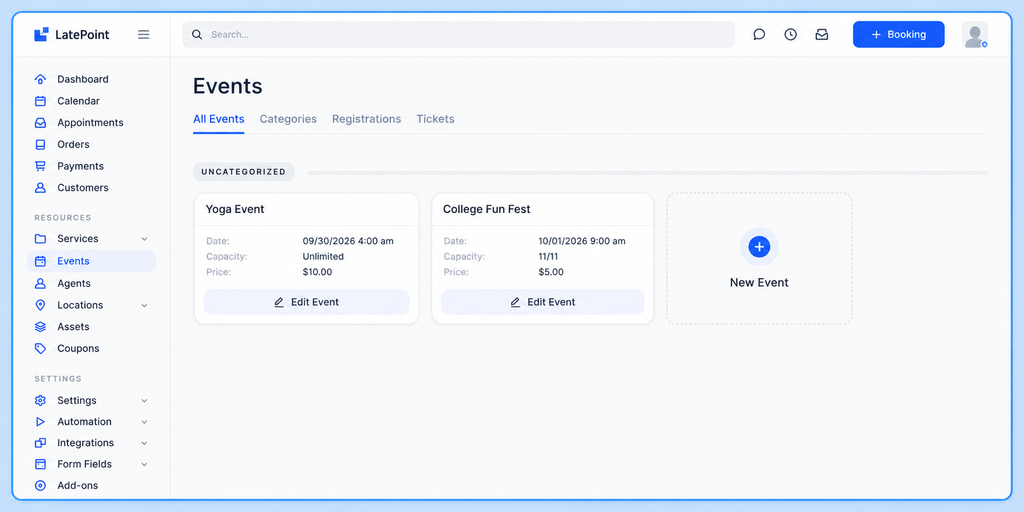This screenshot has height=512, width=1024.
Task: Click the date 09/30/2026 4:00 am
Action: click(x=348, y=241)
